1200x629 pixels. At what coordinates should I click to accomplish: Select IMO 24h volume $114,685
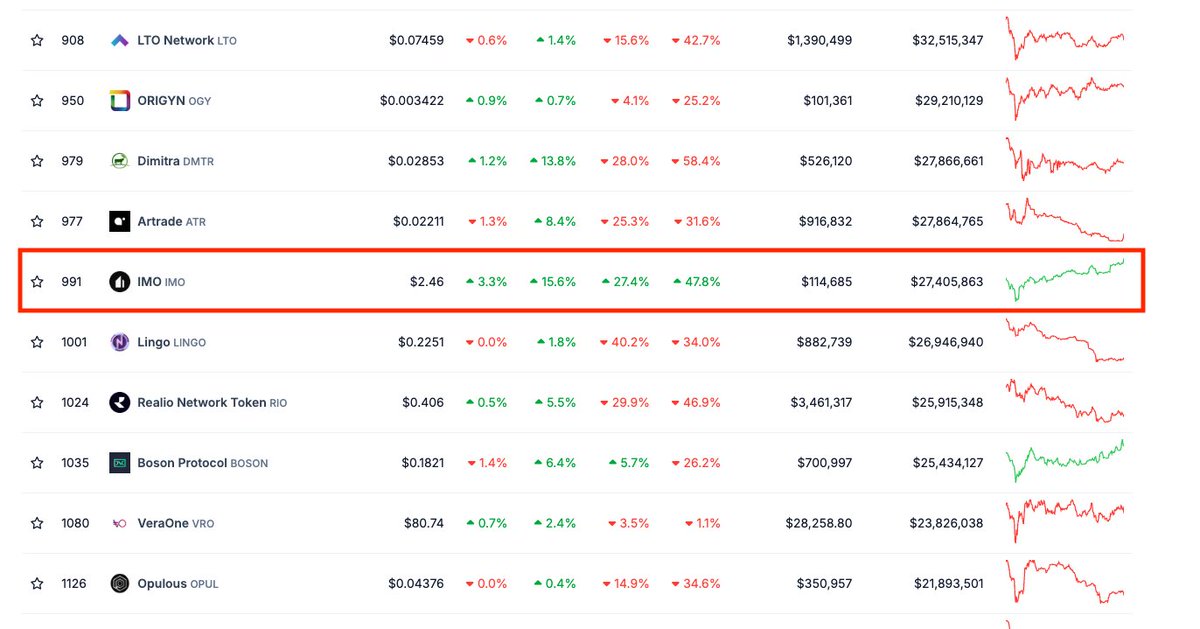coord(827,282)
